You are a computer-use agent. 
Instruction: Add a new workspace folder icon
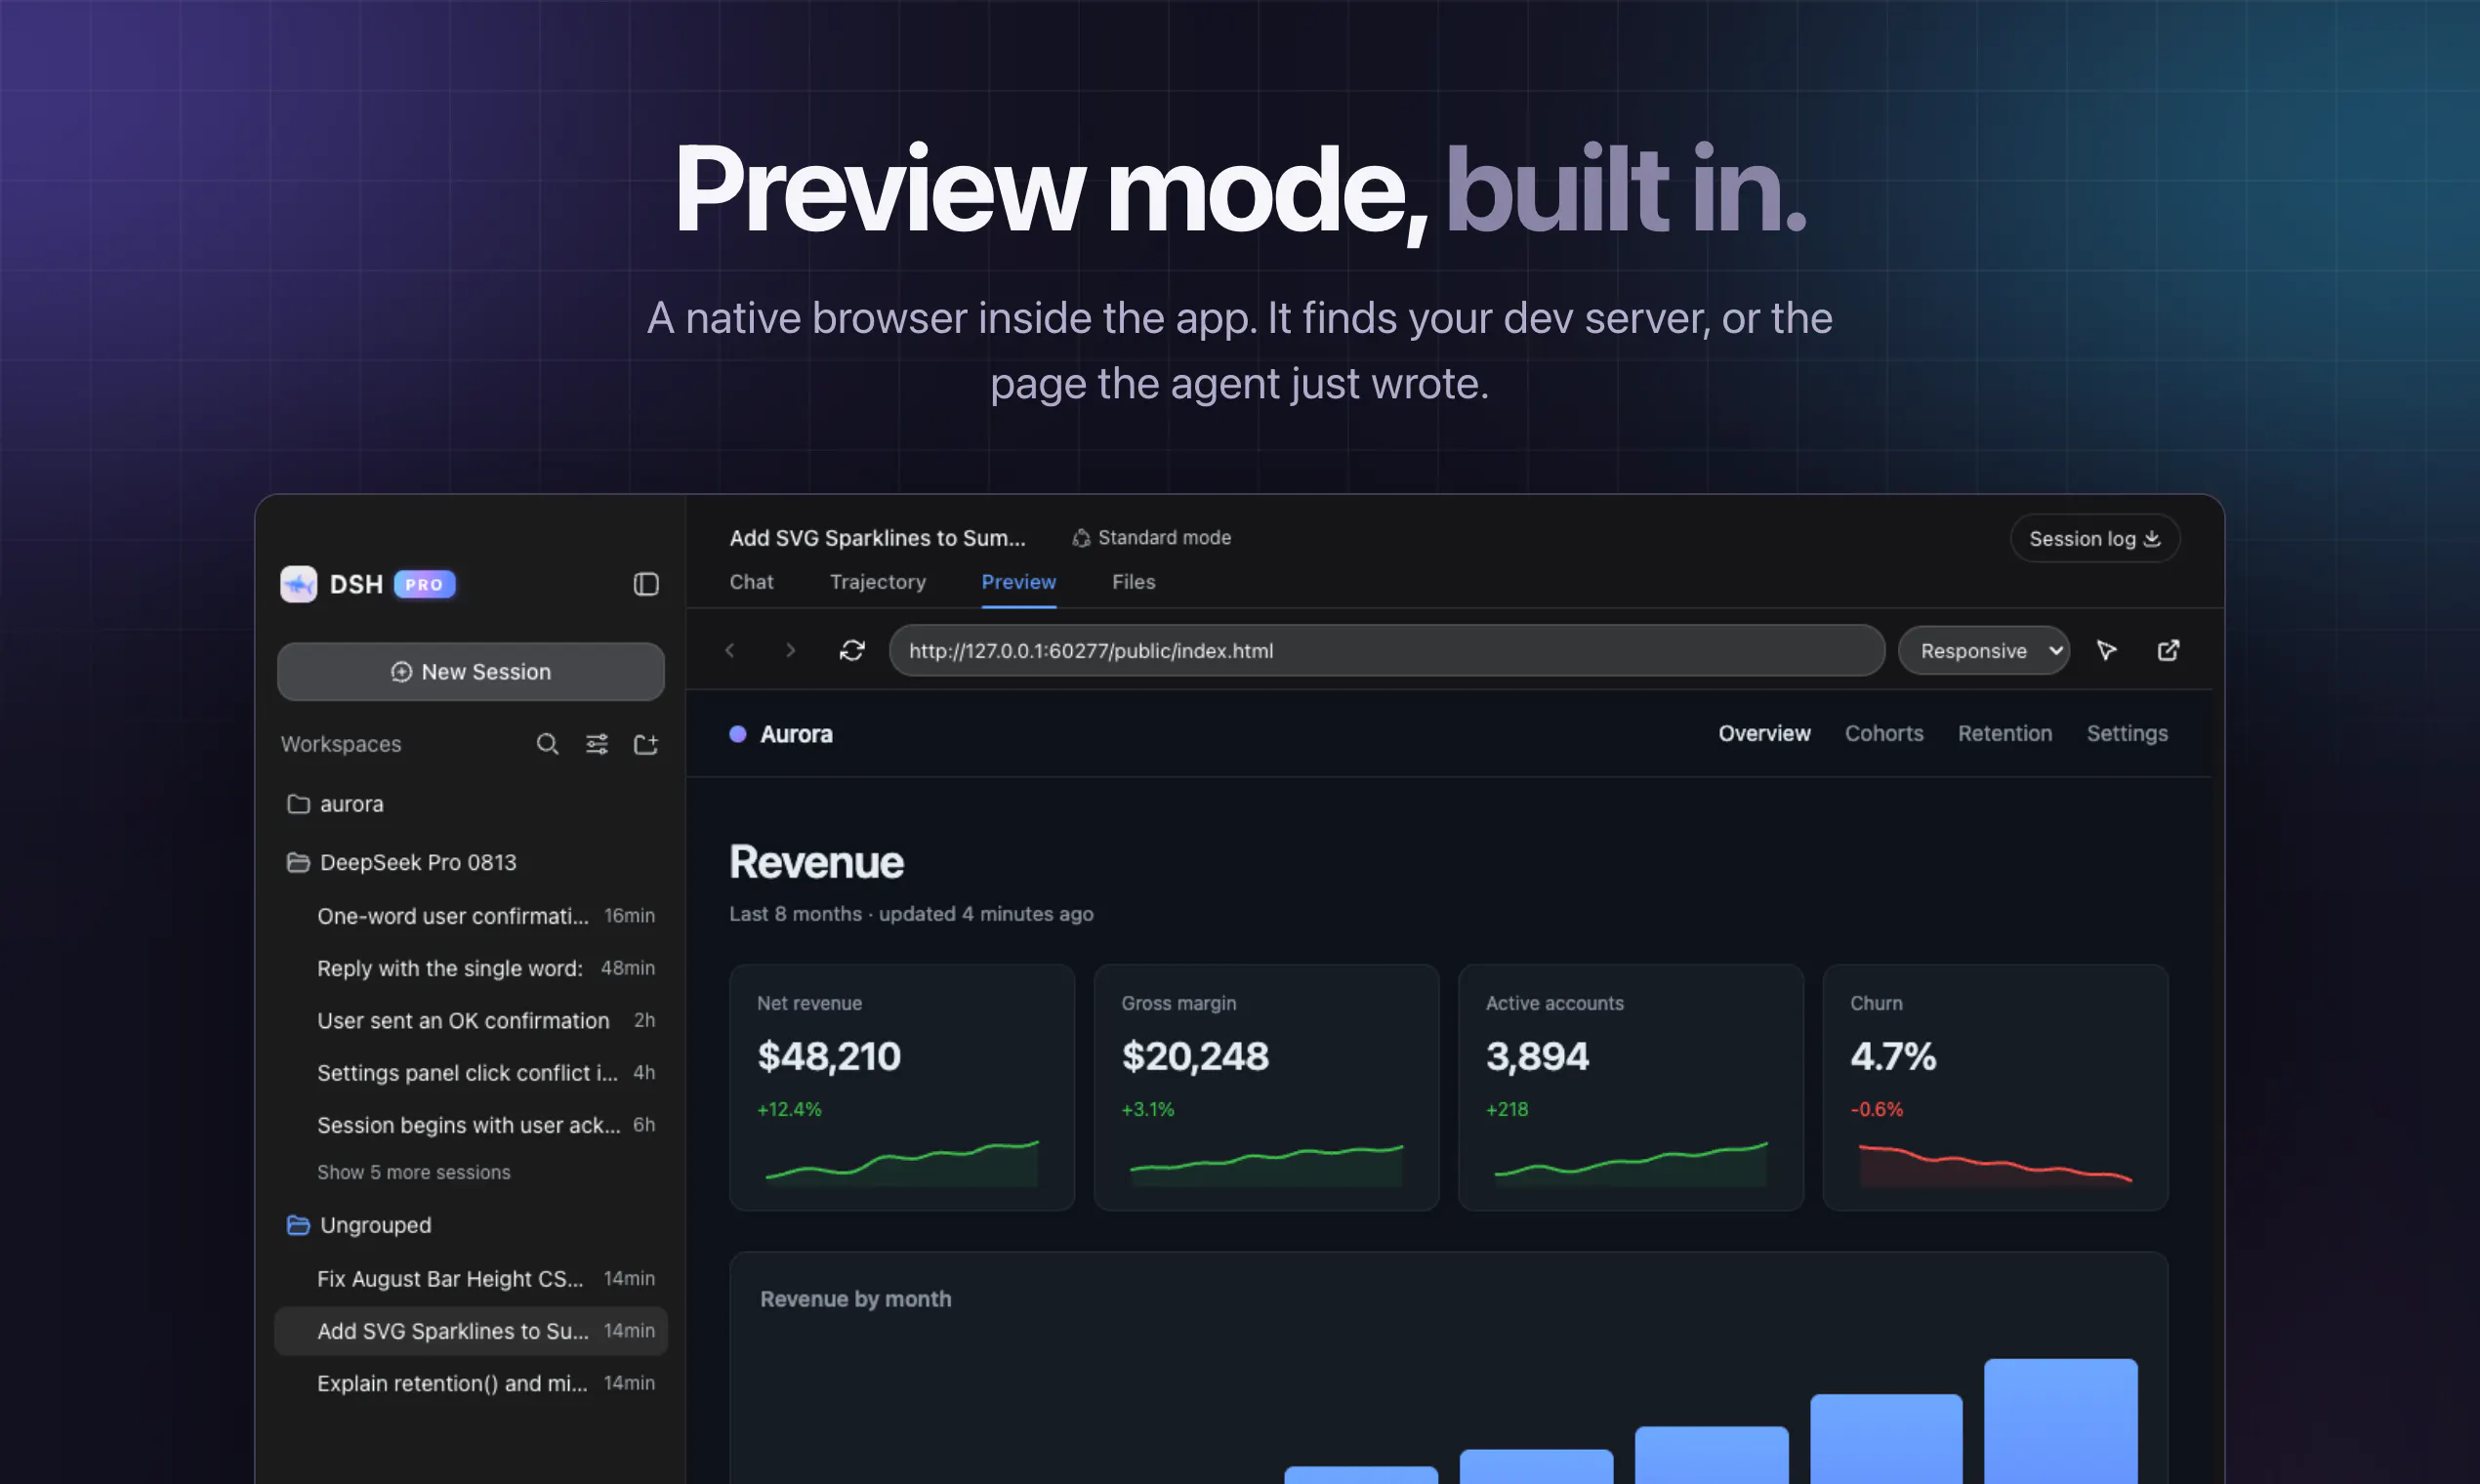pyautogui.click(x=646, y=744)
